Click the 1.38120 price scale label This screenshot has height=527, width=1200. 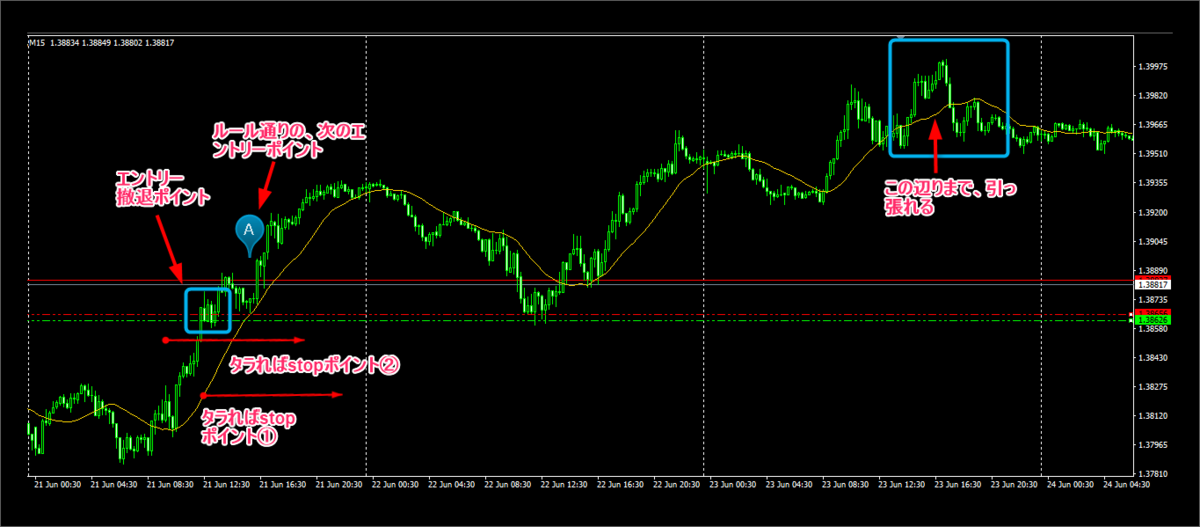1154,415
